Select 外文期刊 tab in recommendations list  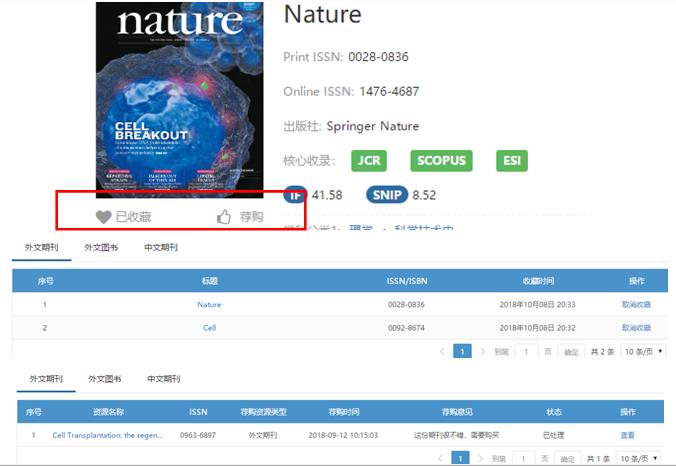(46, 379)
